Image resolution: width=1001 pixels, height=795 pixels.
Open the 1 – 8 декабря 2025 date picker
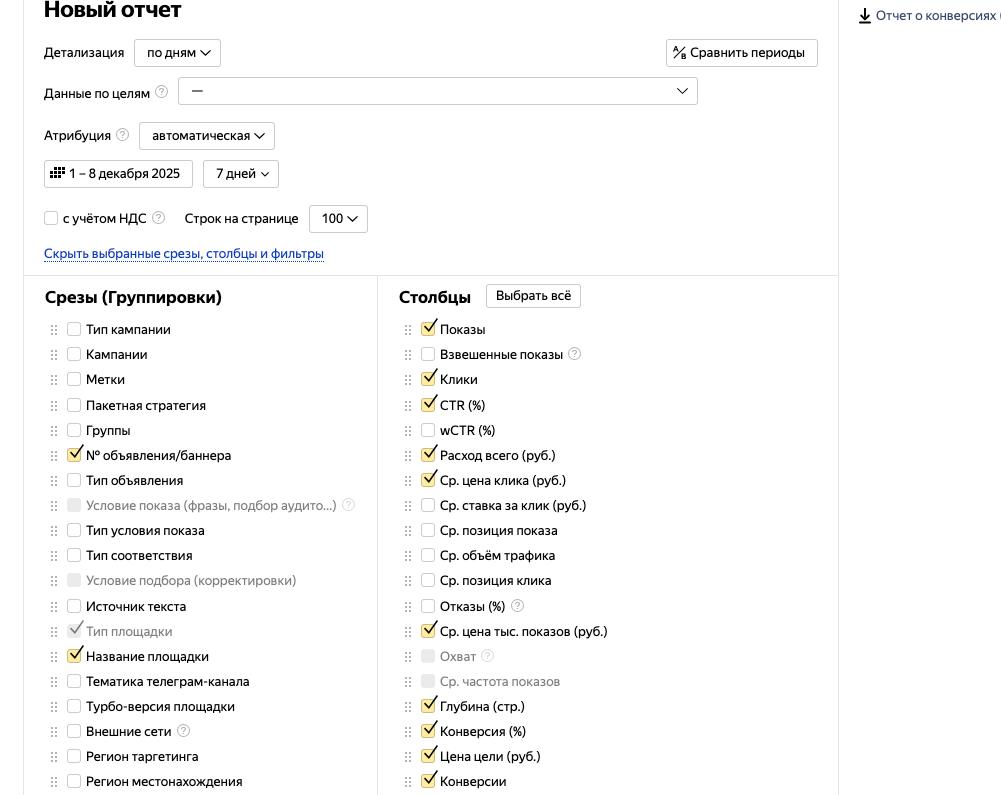[118, 174]
